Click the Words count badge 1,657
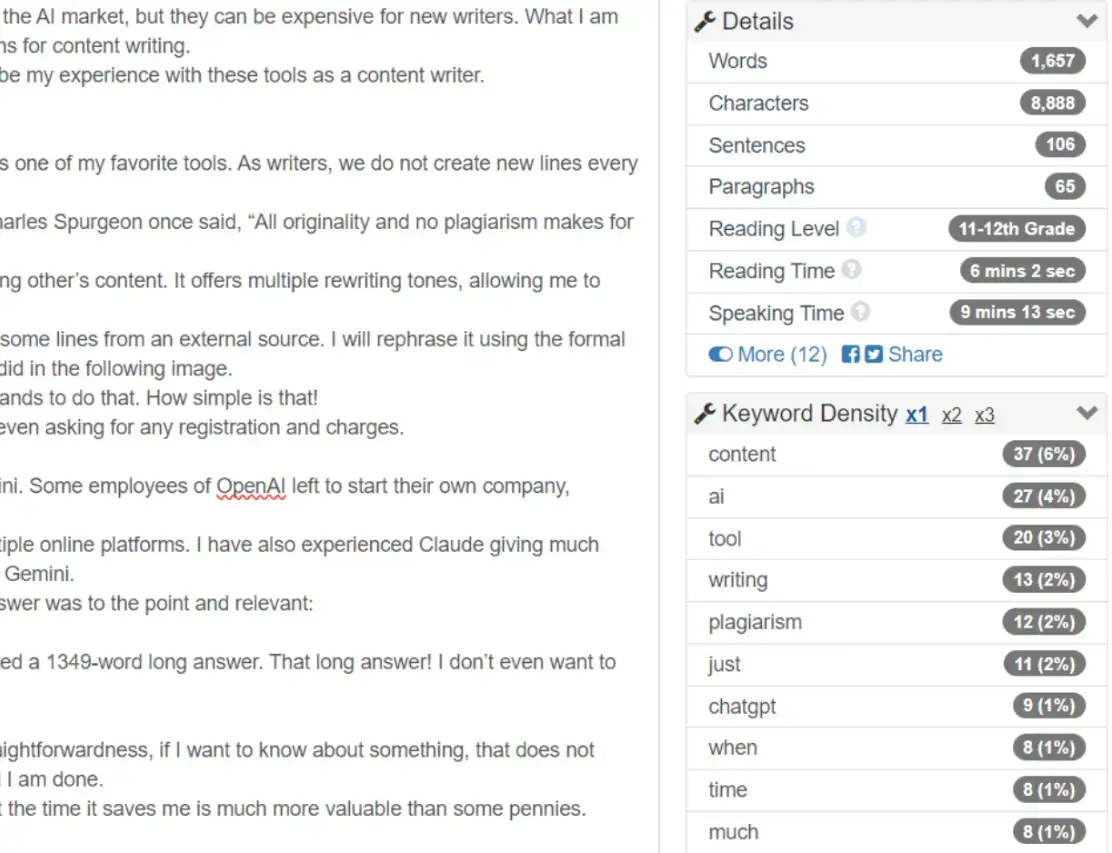Screen dimensions: 1112x853 1052,61
